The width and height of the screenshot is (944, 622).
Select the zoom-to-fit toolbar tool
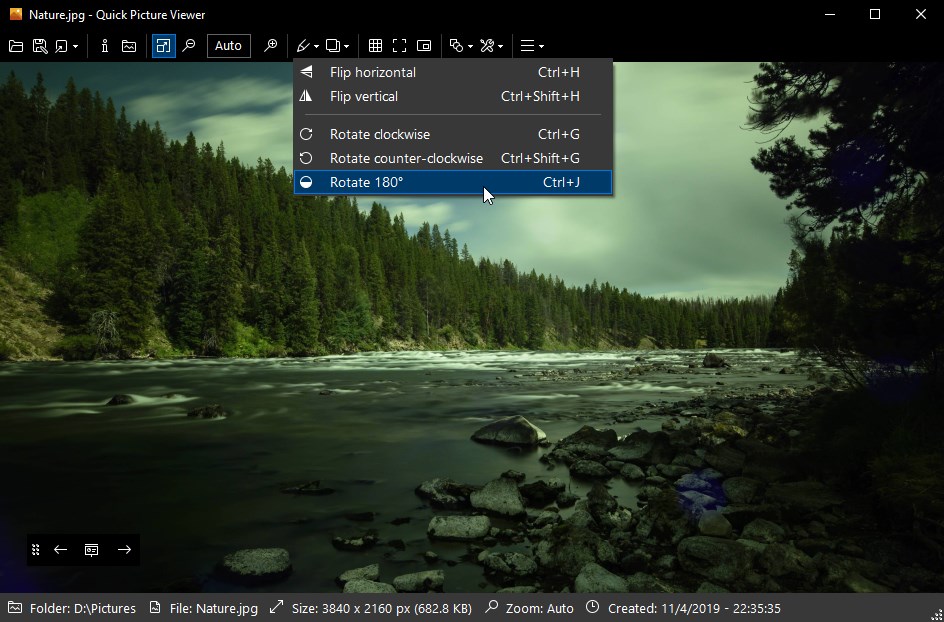click(x=163, y=45)
